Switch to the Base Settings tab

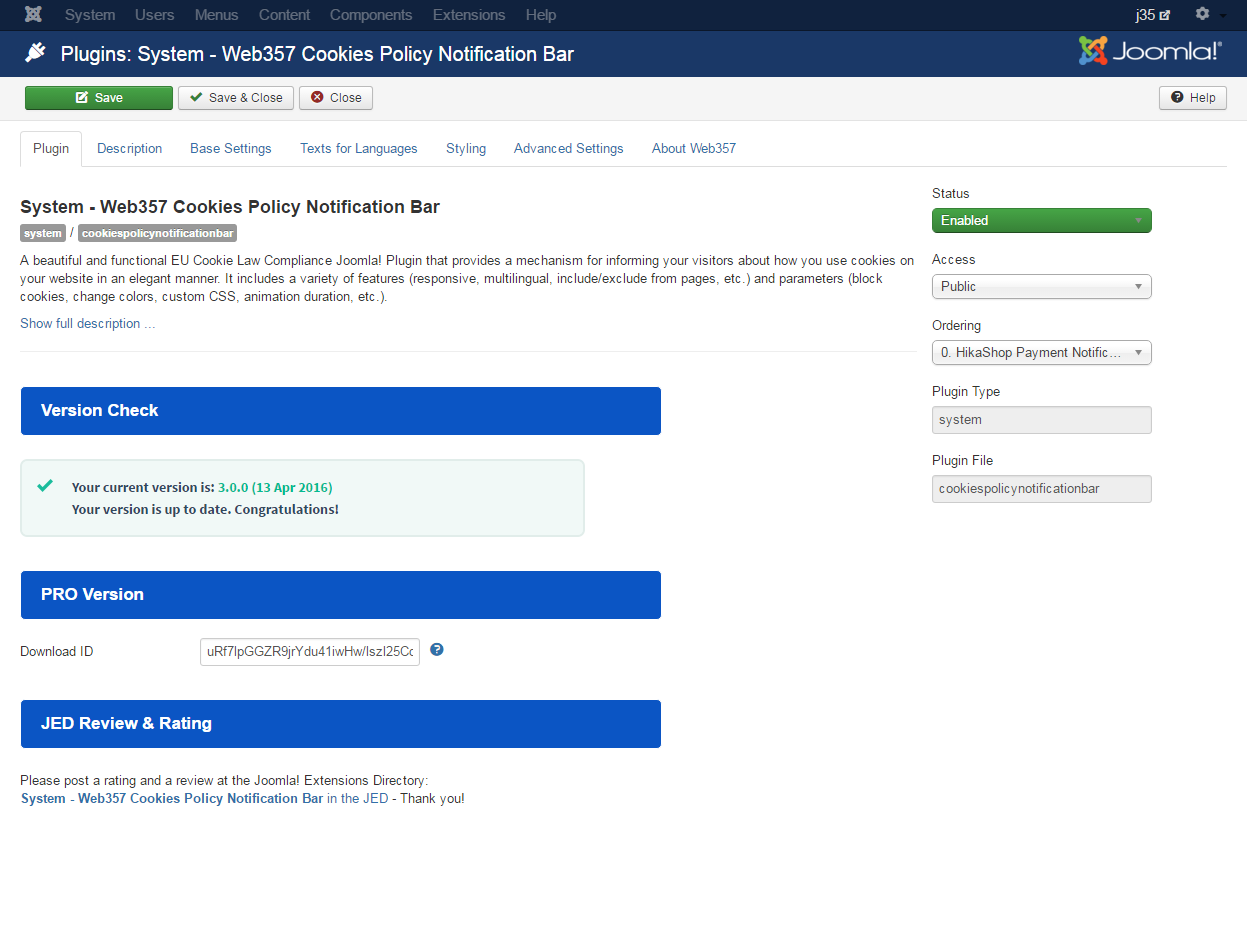point(231,148)
